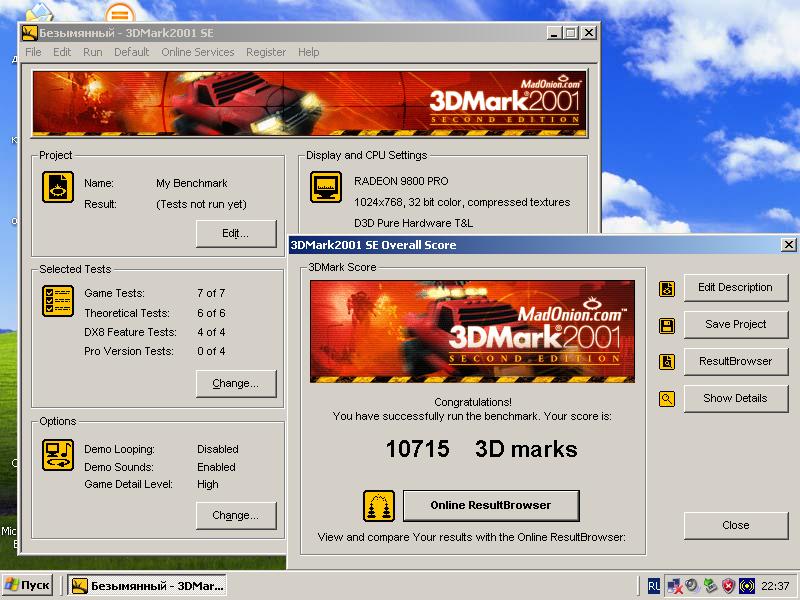The image size is (800, 600).
Task: Click the Options demo sound icon
Action: coord(58,455)
